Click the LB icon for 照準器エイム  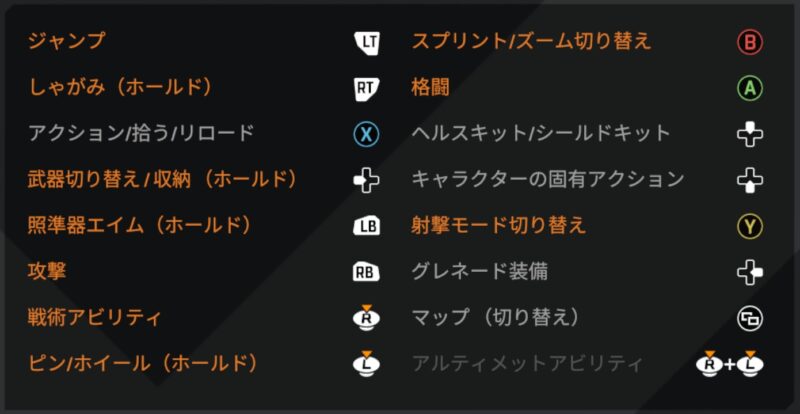point(367,226)
